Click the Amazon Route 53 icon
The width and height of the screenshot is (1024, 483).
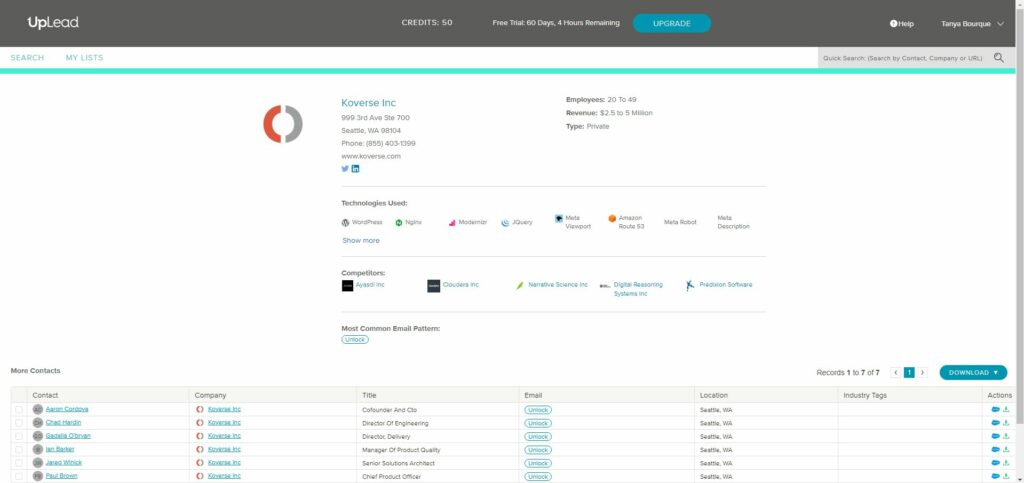point(612,219)
